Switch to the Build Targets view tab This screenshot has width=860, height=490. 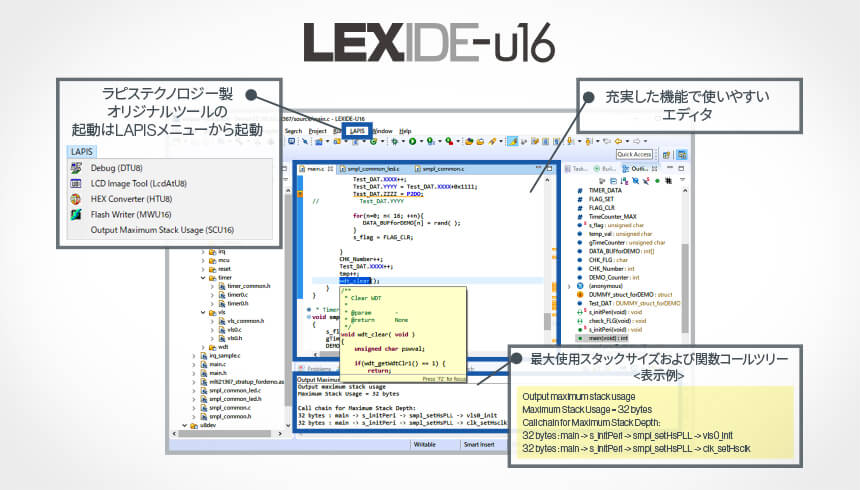(x=605, y=169)
